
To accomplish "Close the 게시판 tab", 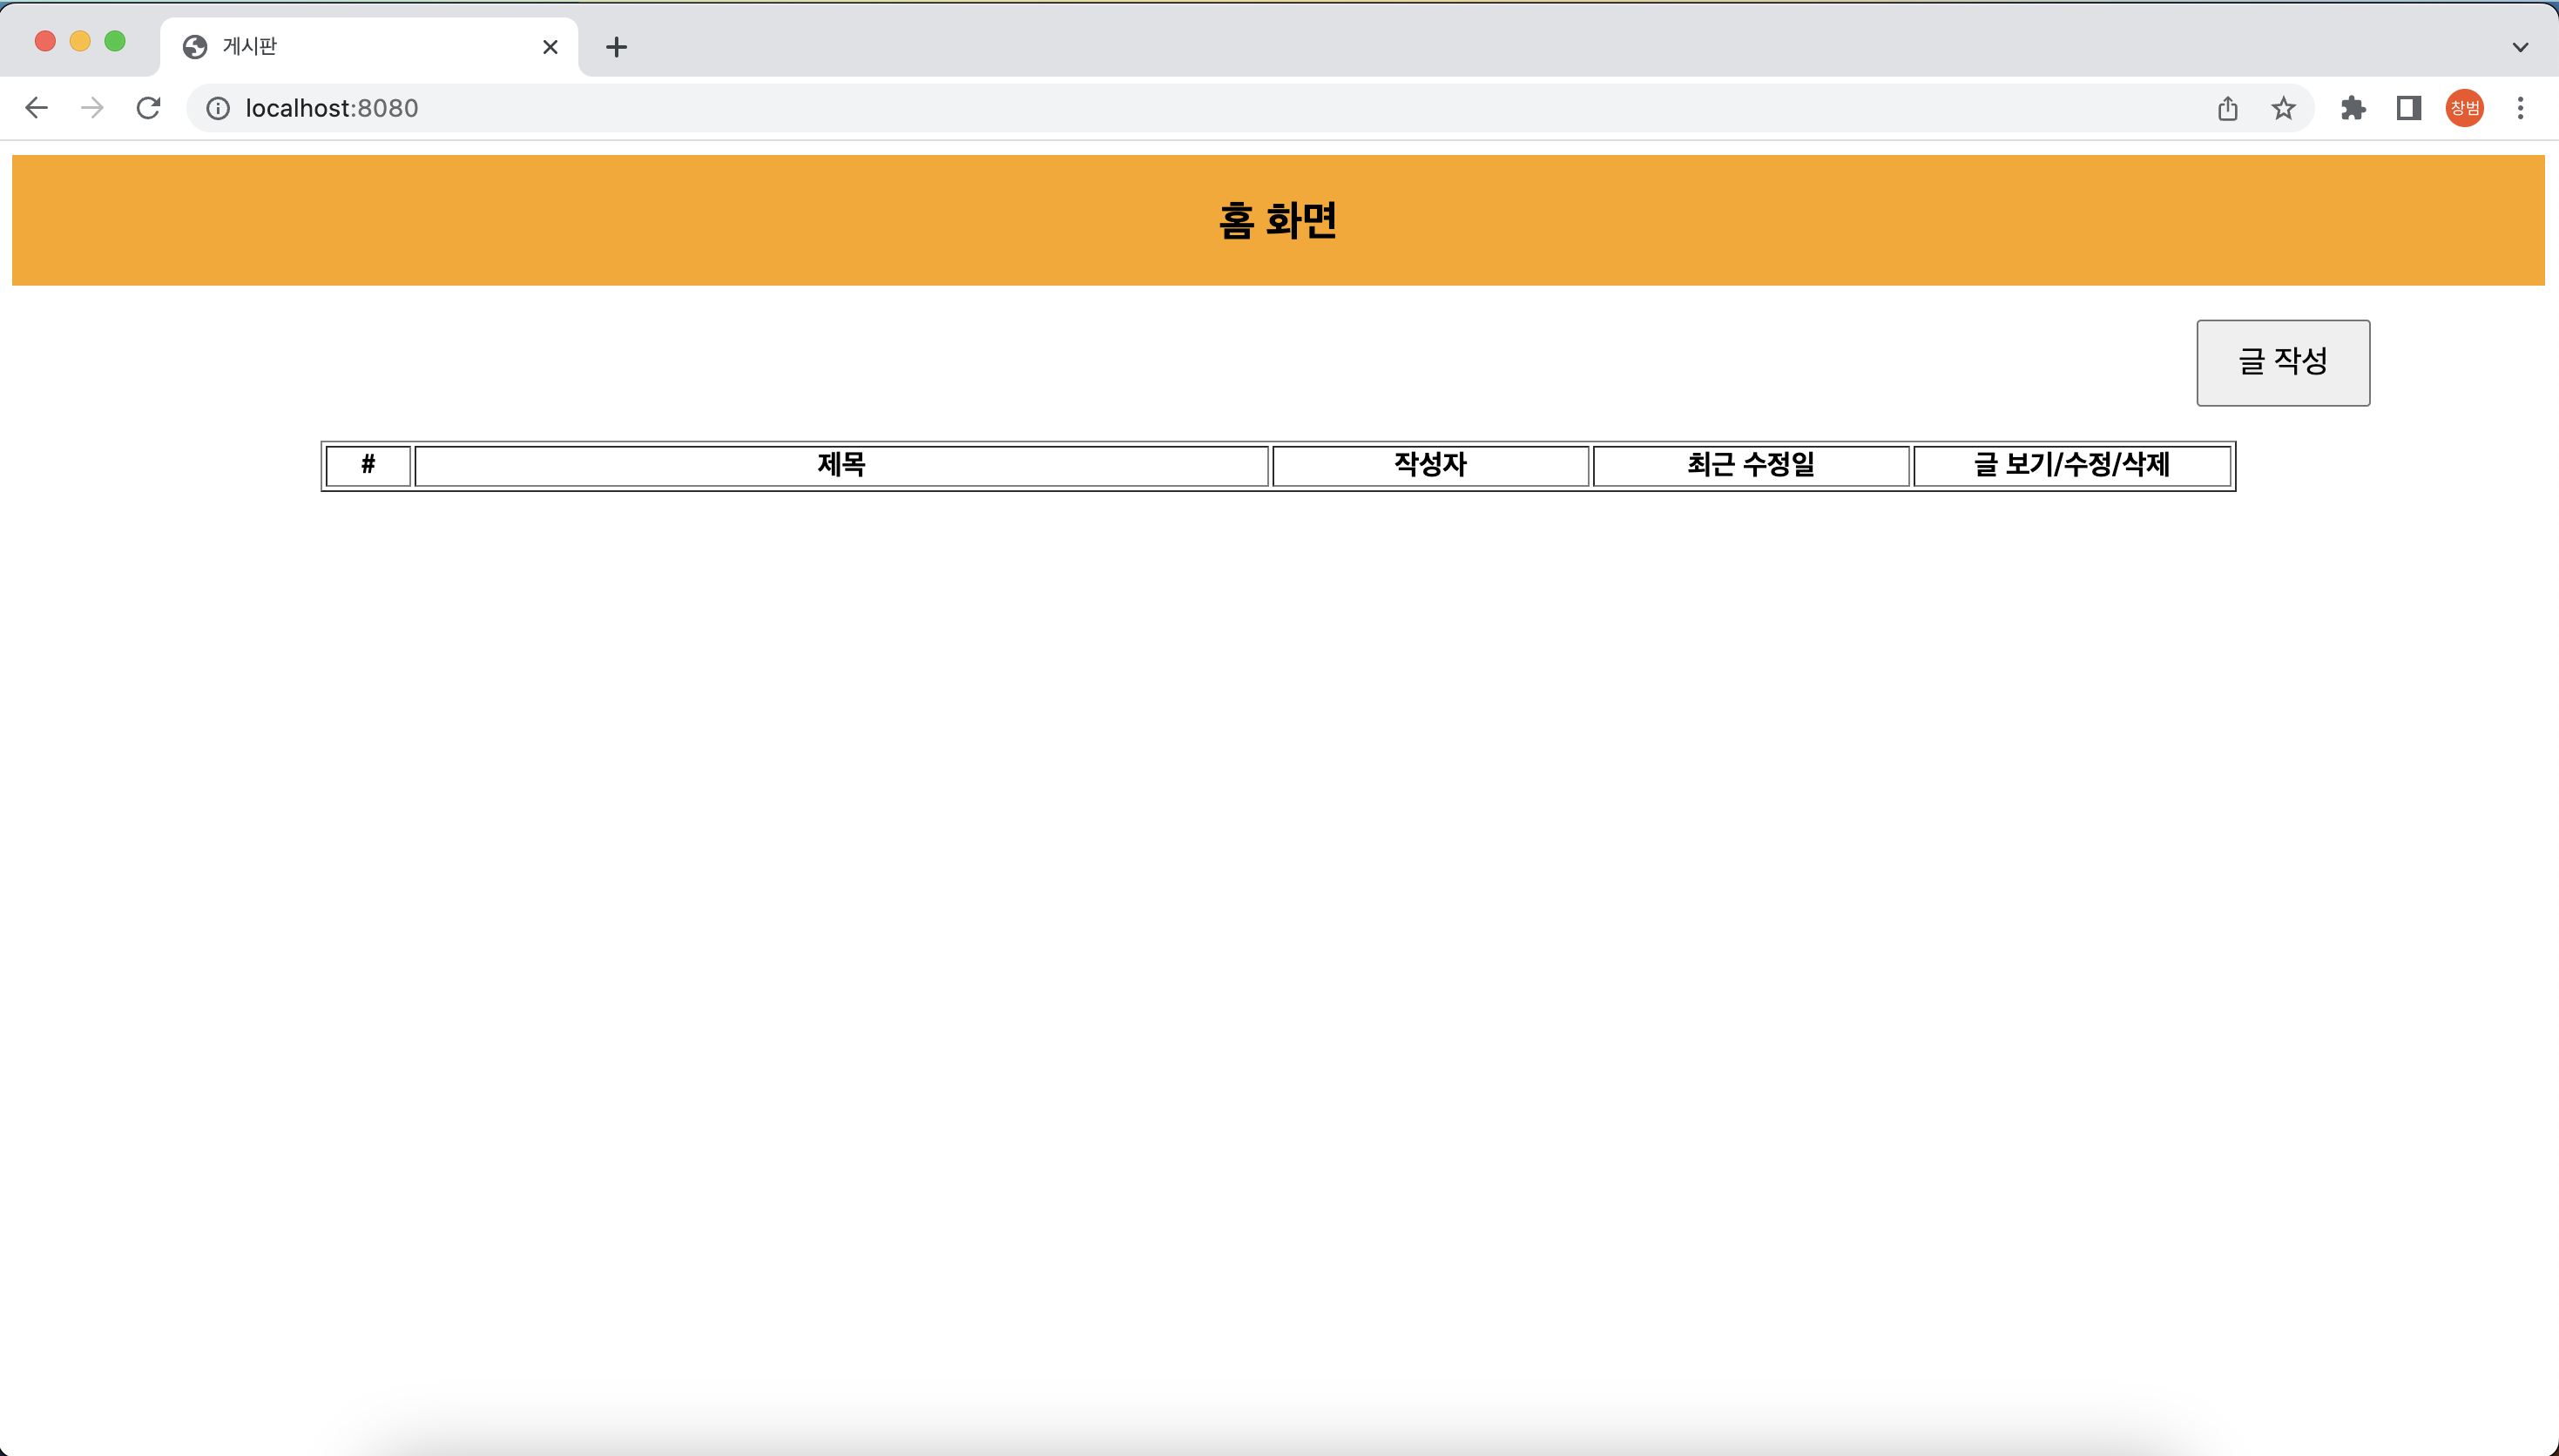I will (x=550, y=47).
